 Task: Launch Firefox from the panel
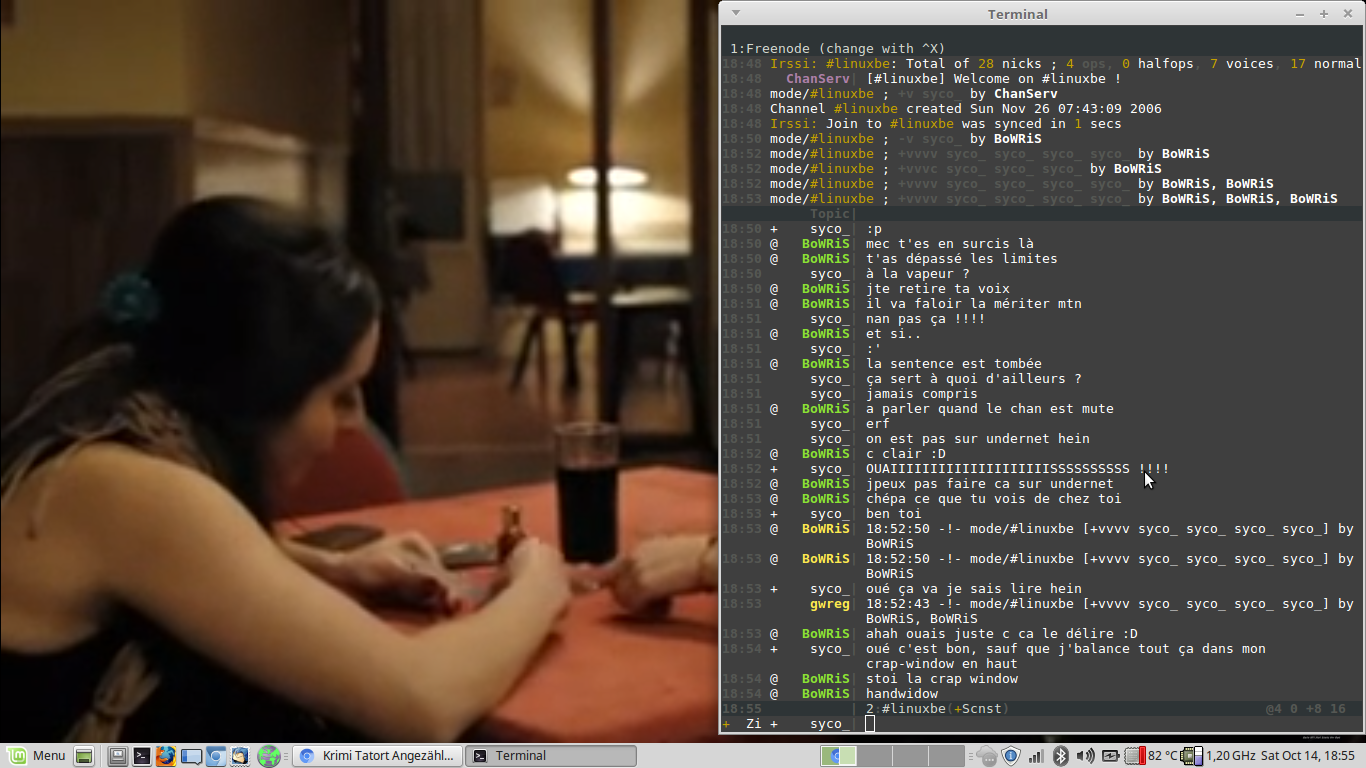(166, 756)
